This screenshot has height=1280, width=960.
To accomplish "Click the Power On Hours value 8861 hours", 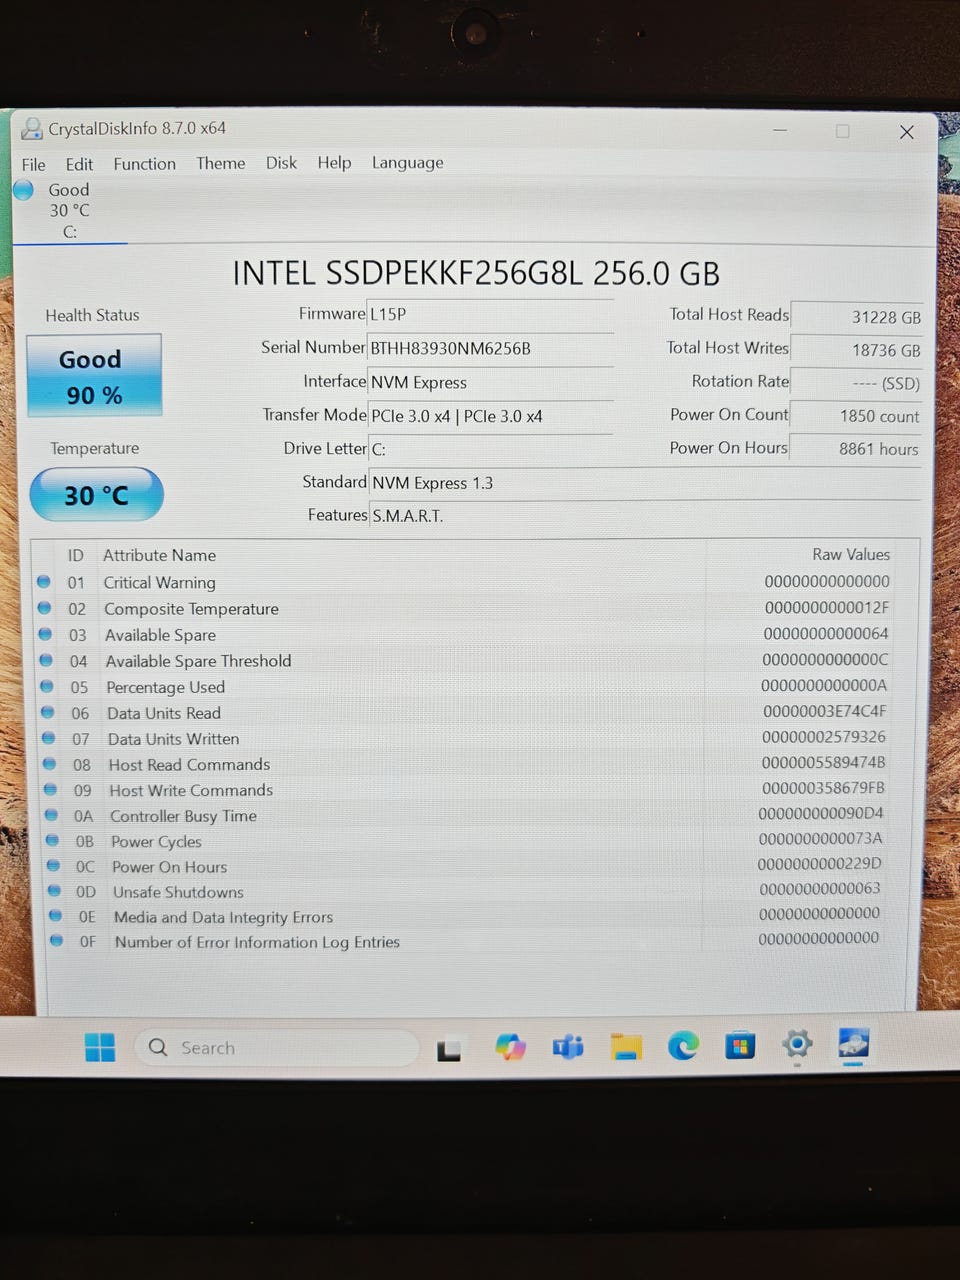I will coord(856,449).
